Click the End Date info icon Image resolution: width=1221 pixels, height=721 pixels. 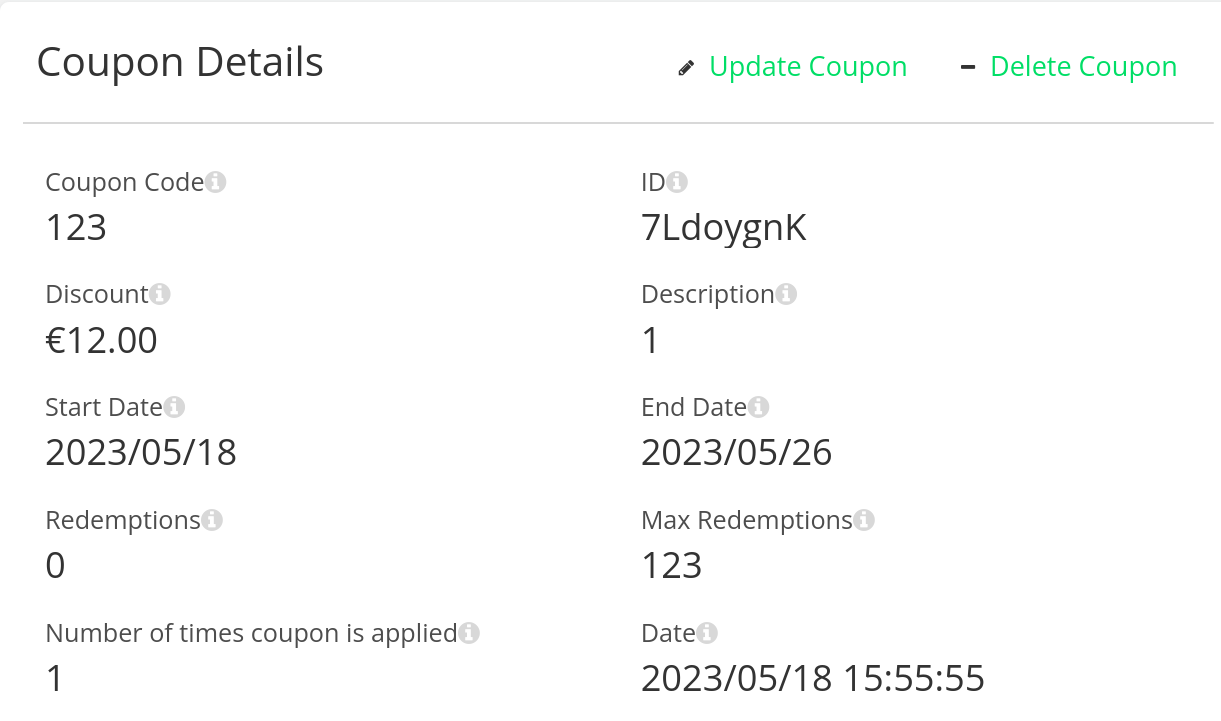[760, 407]
